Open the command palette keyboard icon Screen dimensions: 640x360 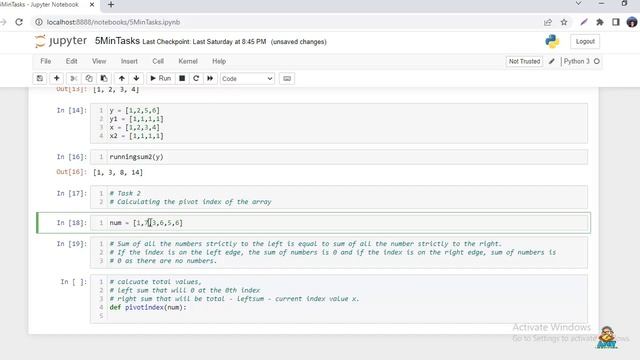287,78
